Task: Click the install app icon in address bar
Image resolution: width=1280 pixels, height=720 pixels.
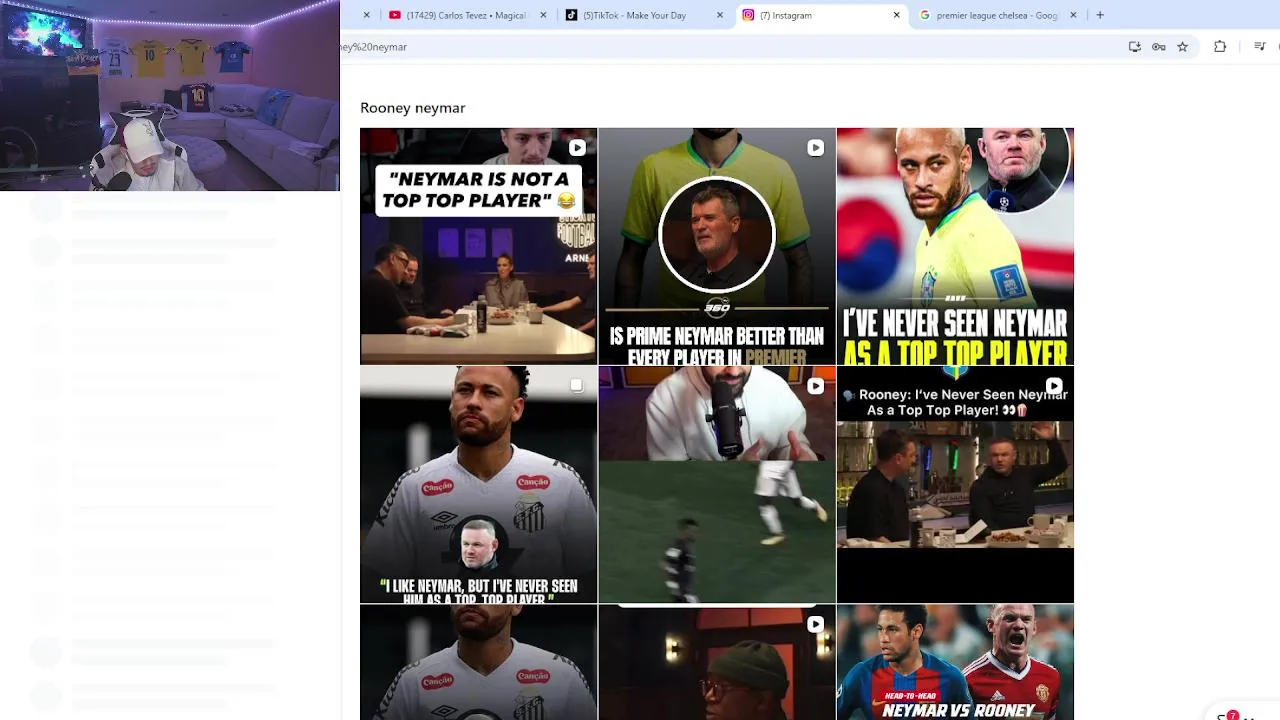Action: 1135,47
